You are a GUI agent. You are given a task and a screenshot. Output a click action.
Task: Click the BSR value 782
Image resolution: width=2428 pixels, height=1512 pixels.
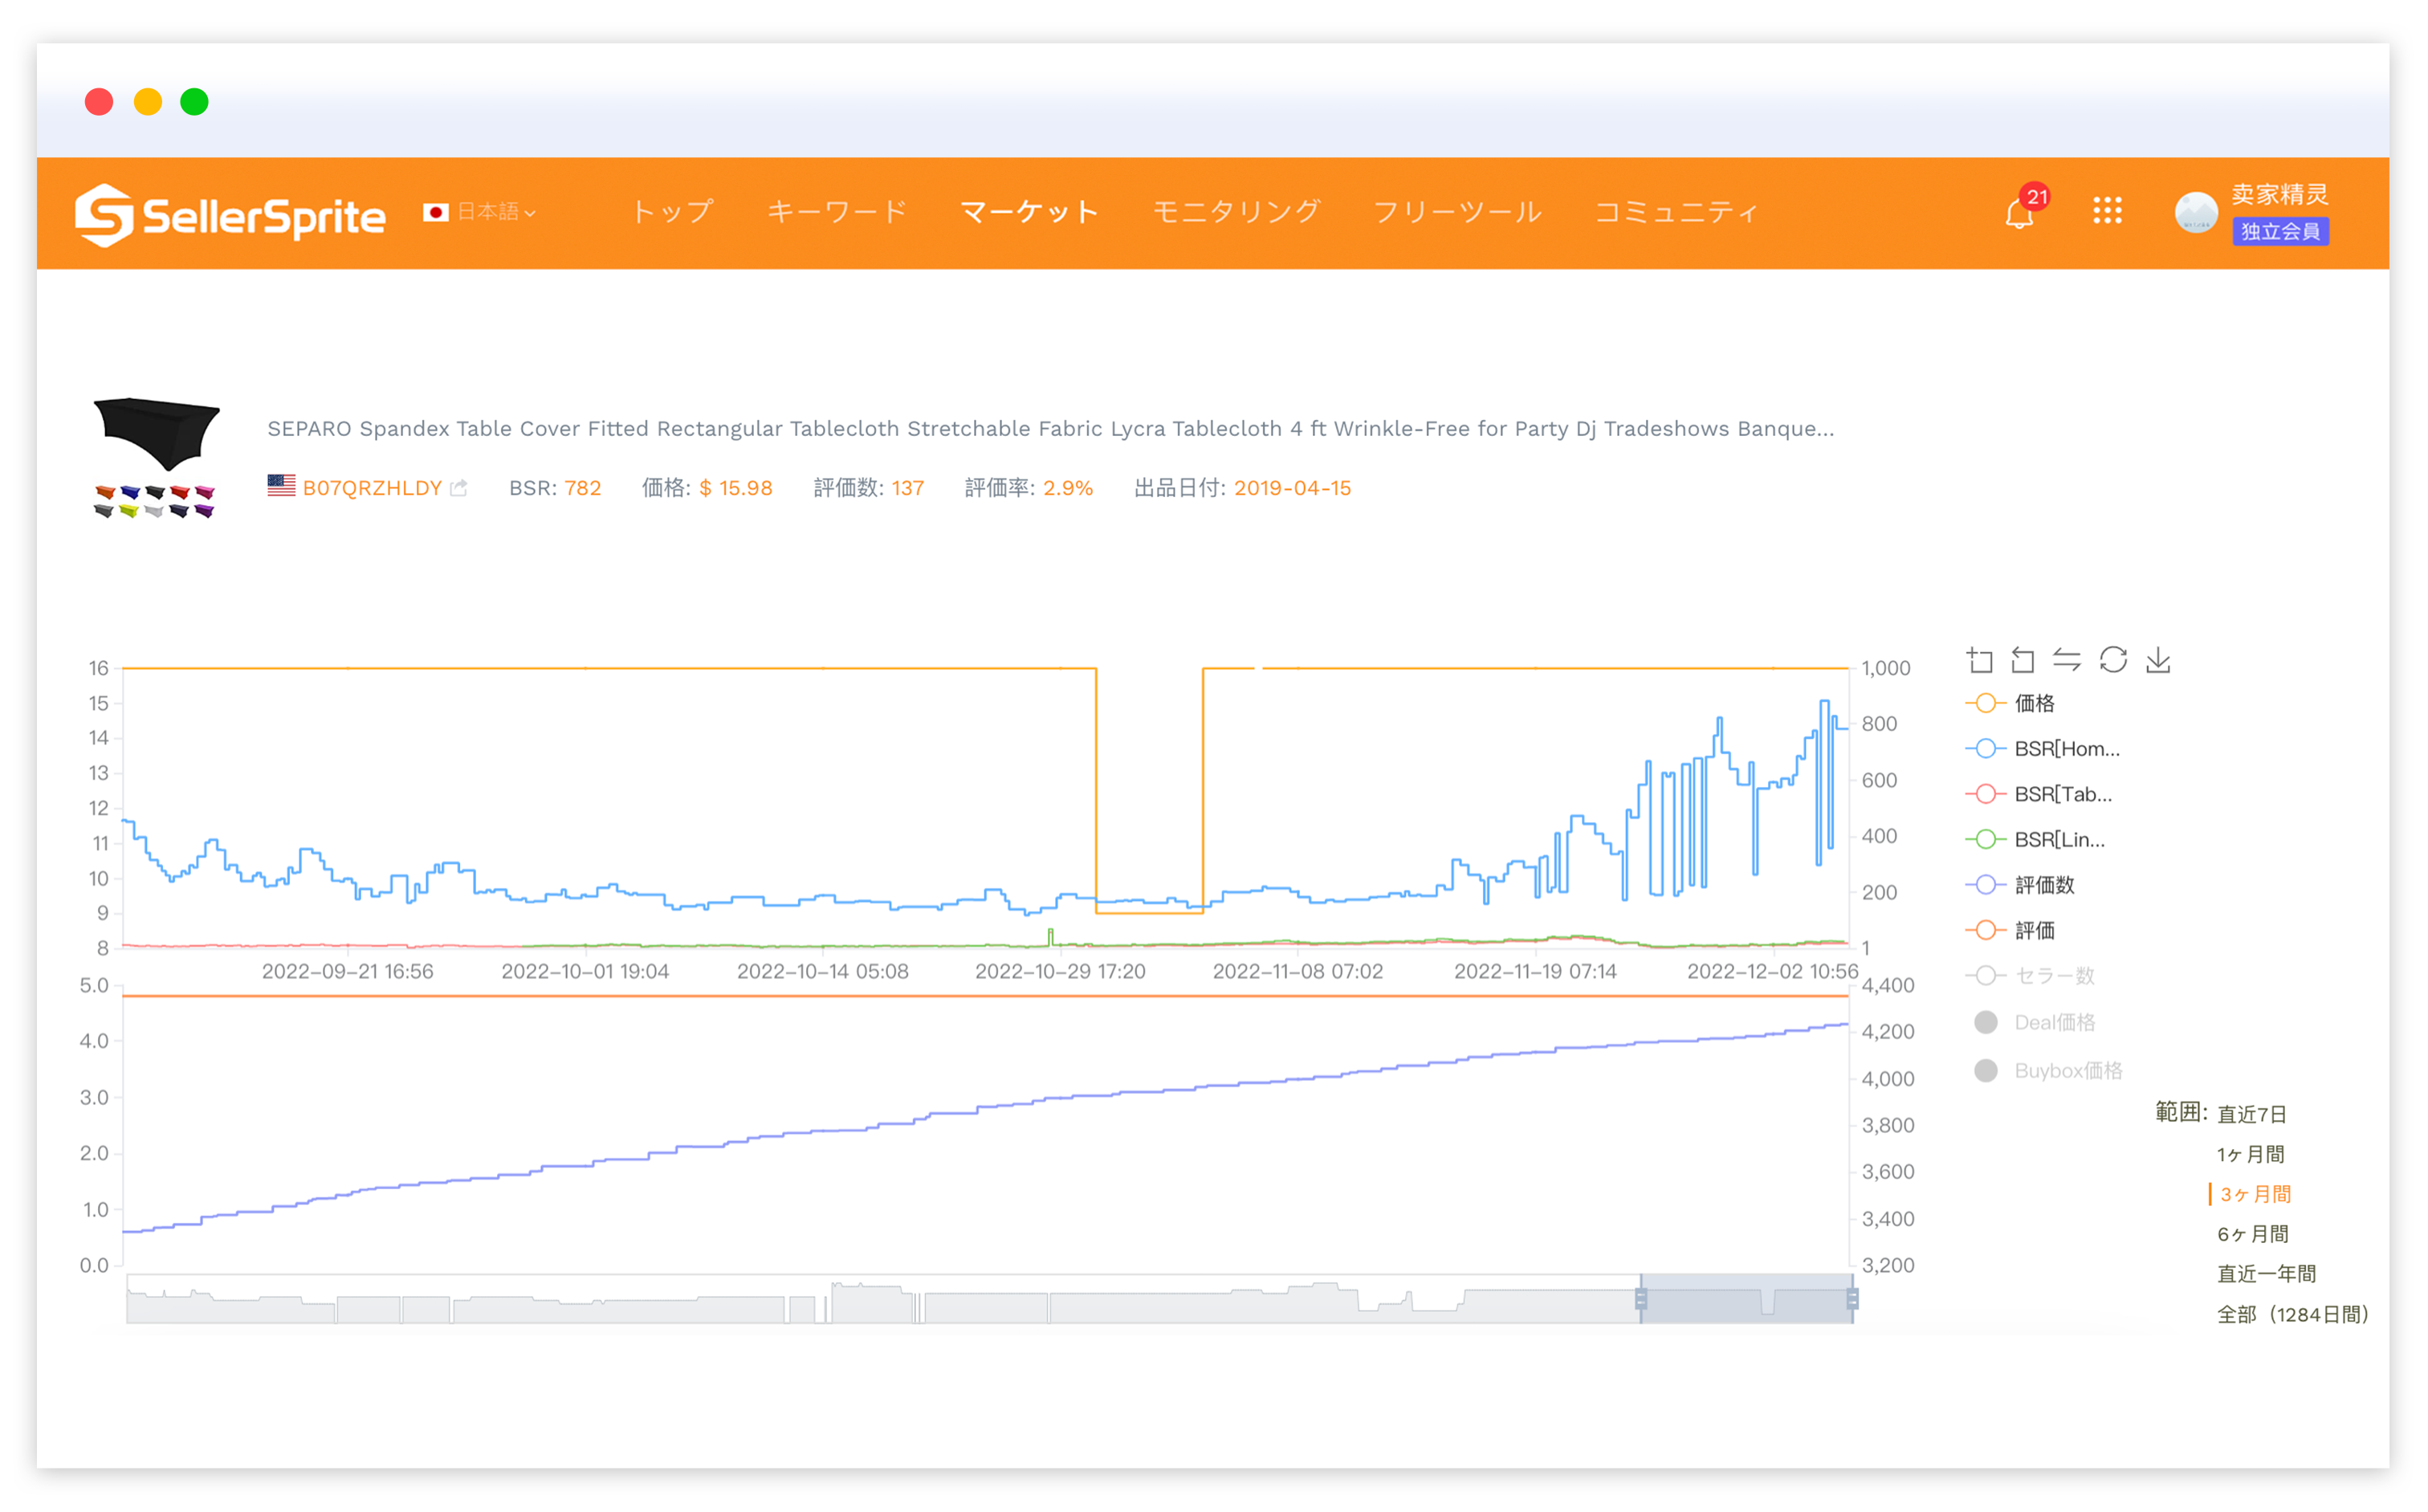click(x=583, y=488)
